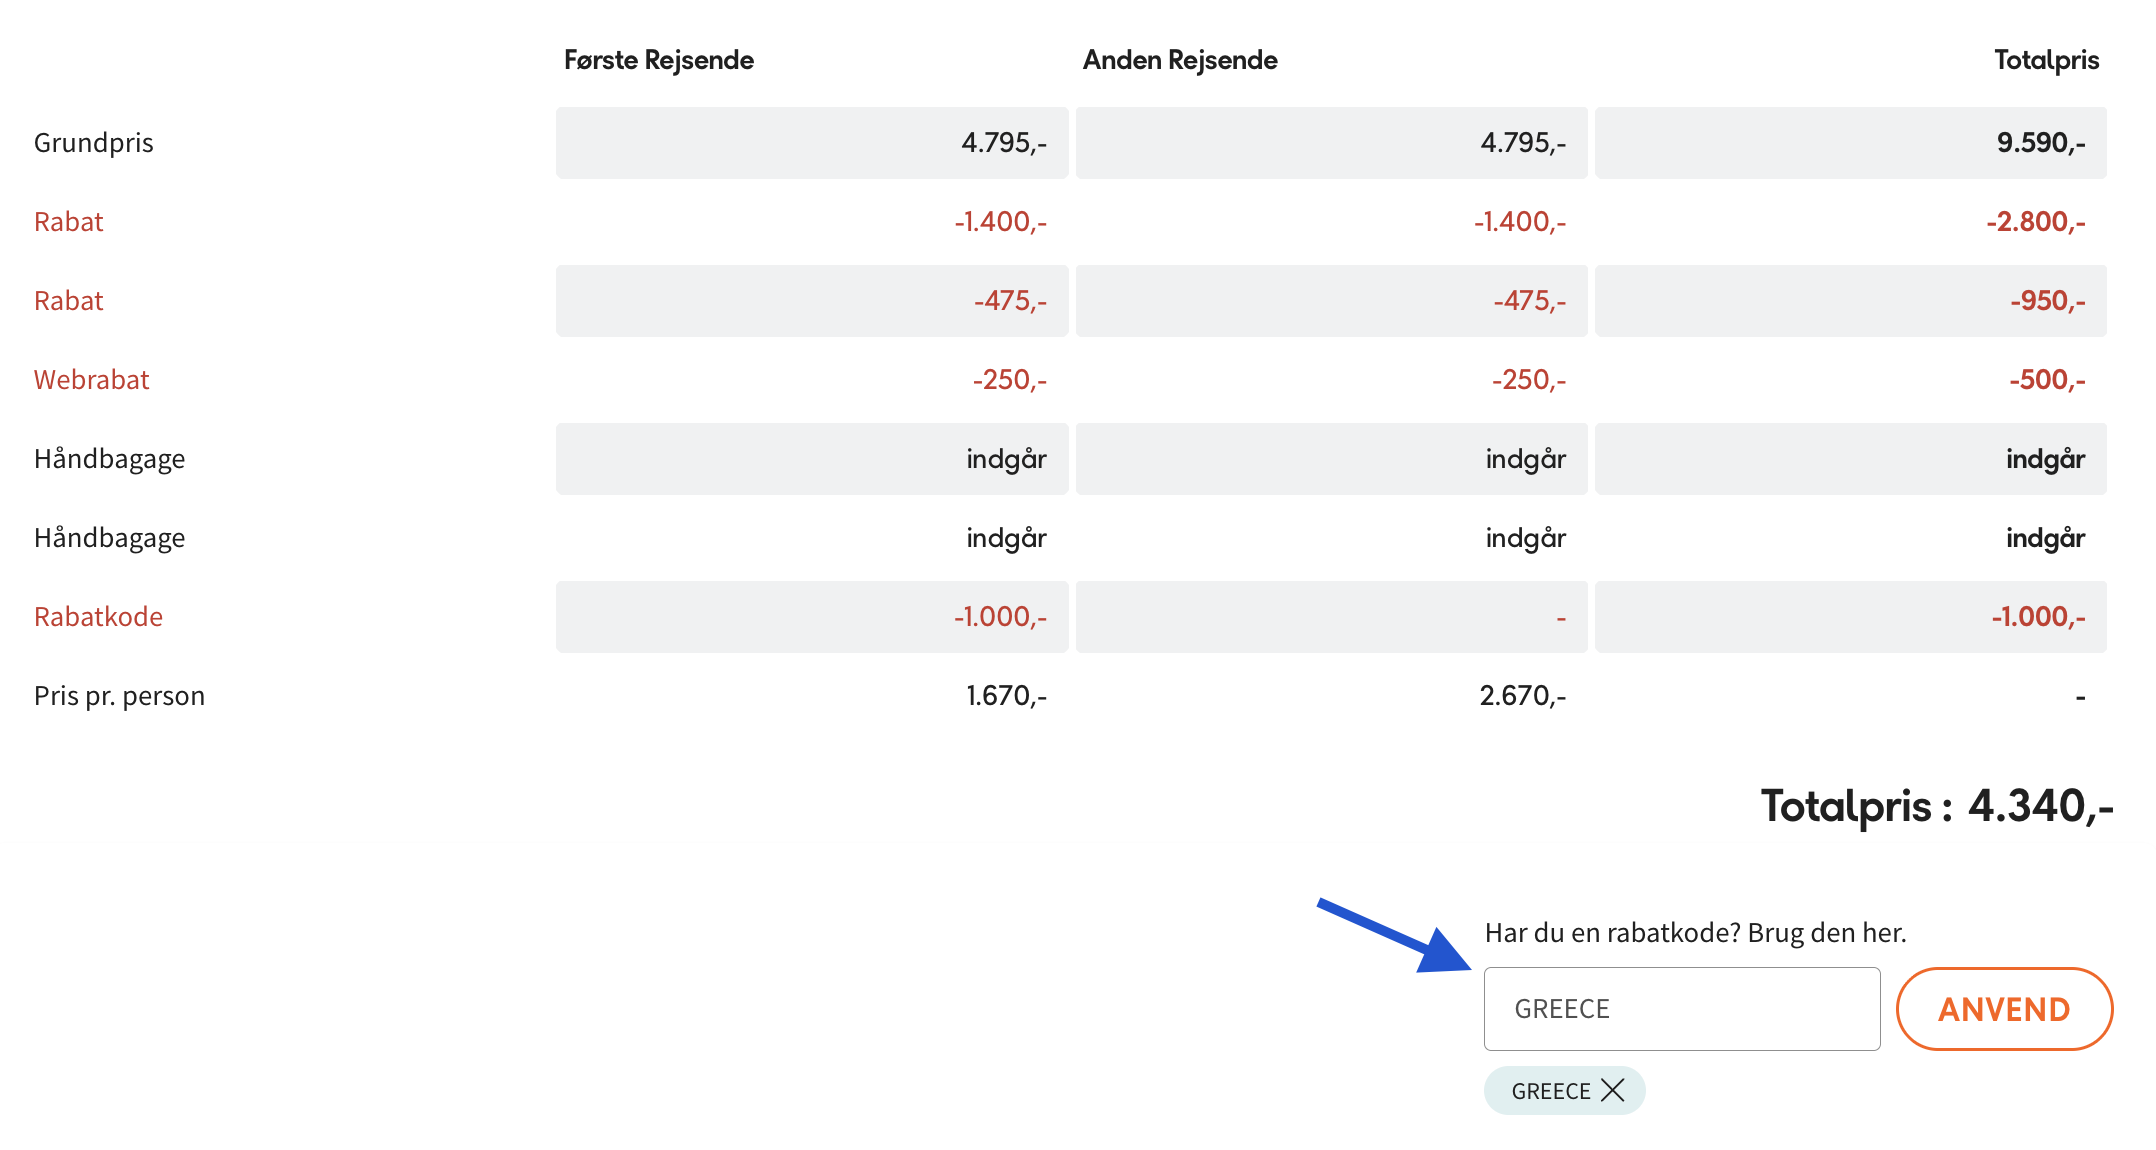Click the Totalpris column header
Screen dimensions: 2156x1150
[2046, 60]
